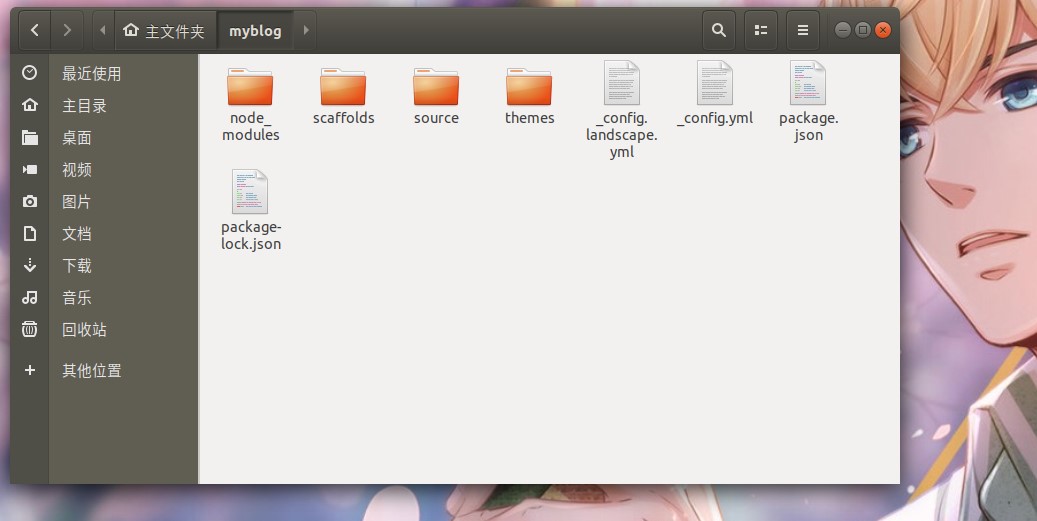
Task: Minimize the file manager window
Action: tap(843, 30)
